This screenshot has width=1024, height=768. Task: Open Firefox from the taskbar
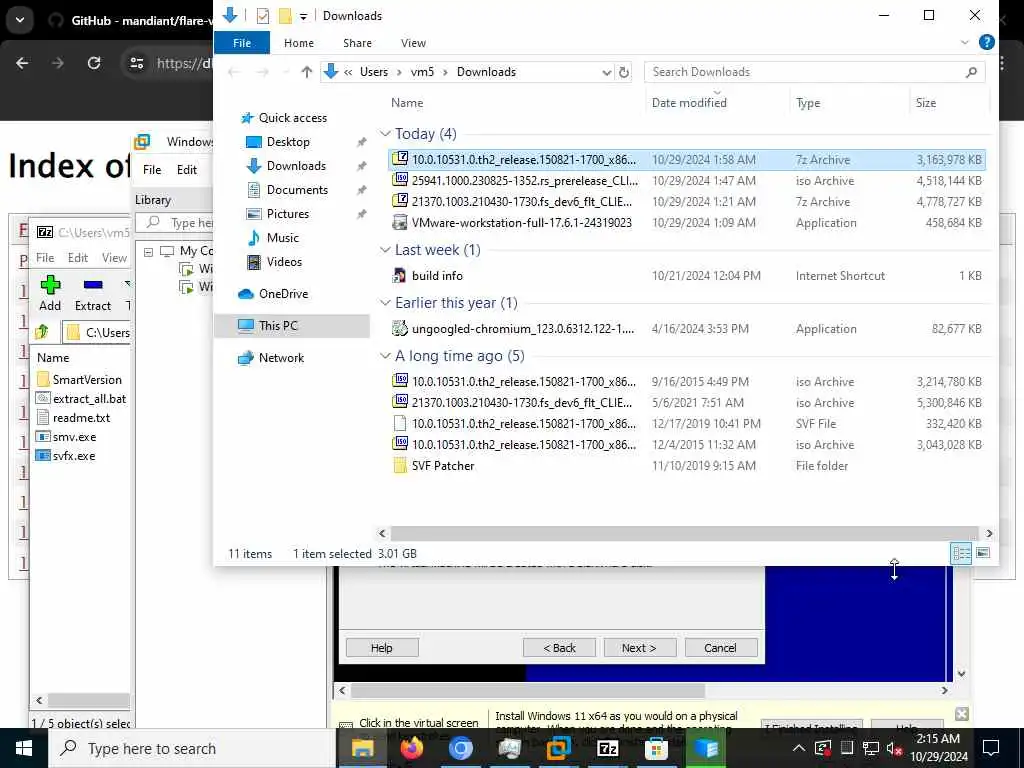coord(411,748)
